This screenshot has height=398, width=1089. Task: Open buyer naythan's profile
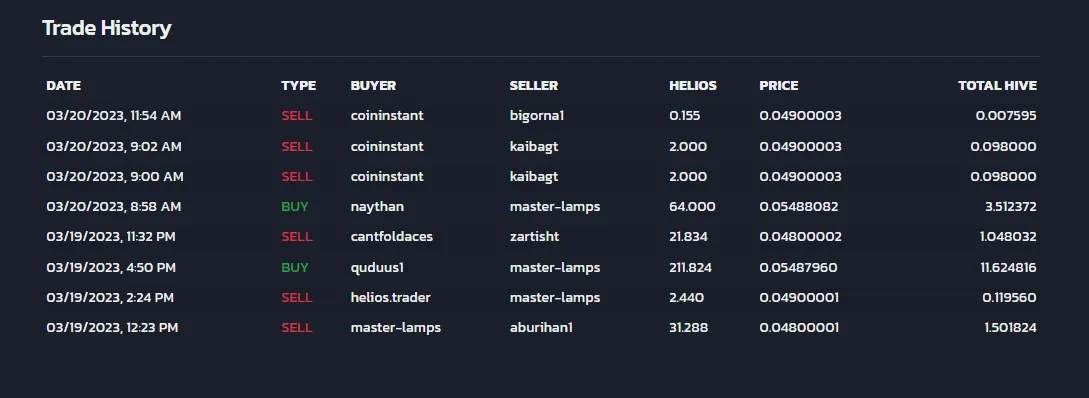tap(377, 207)
